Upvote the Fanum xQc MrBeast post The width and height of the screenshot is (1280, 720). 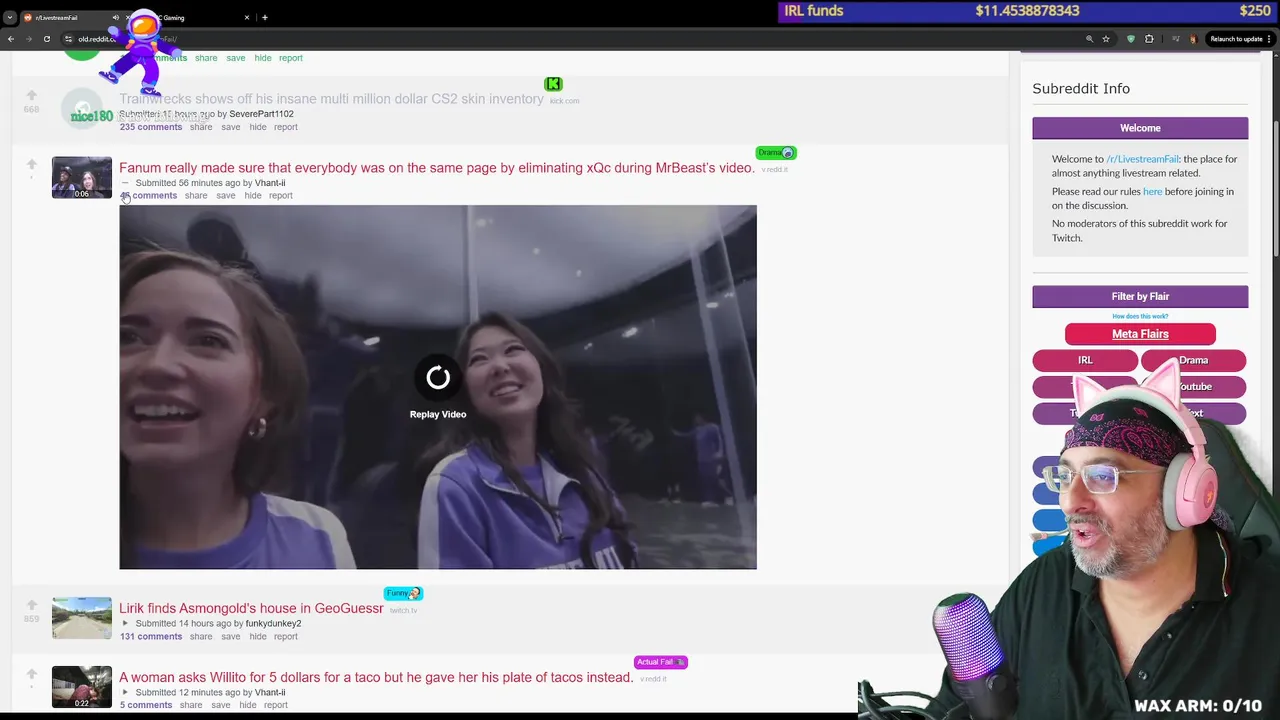click(31, 164)
